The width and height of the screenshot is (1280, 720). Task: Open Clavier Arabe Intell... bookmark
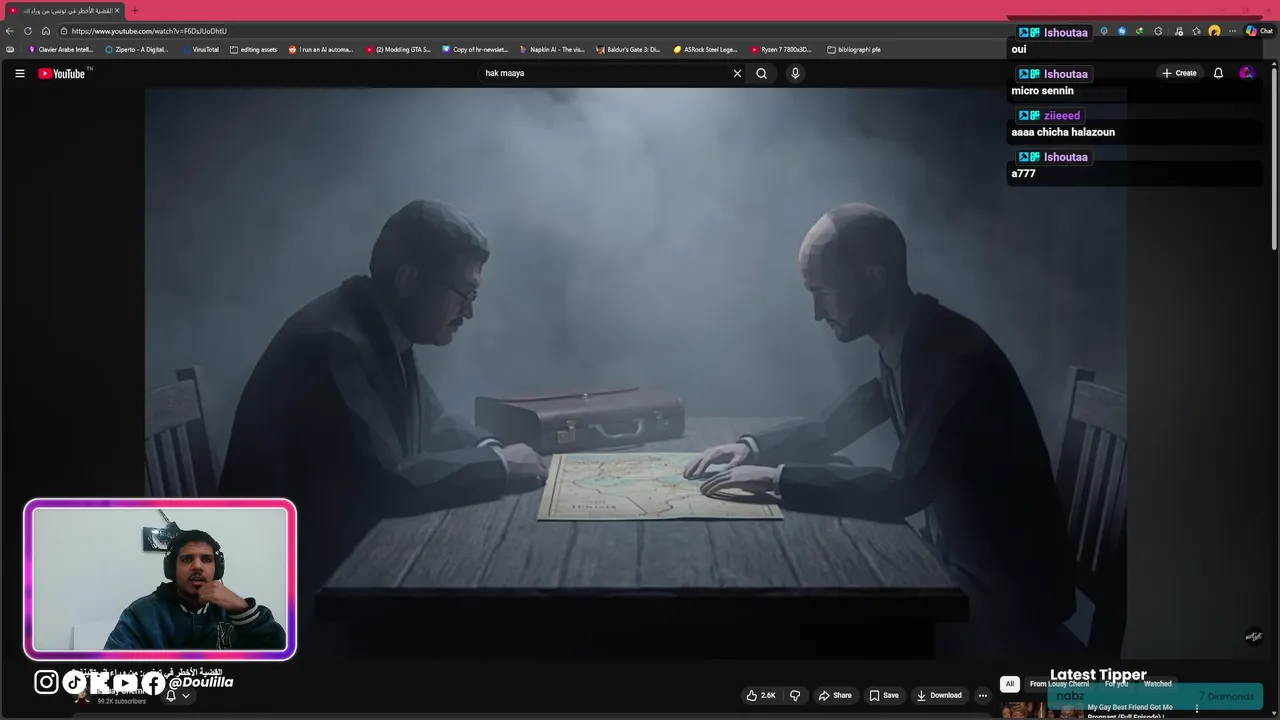point(60,49)
